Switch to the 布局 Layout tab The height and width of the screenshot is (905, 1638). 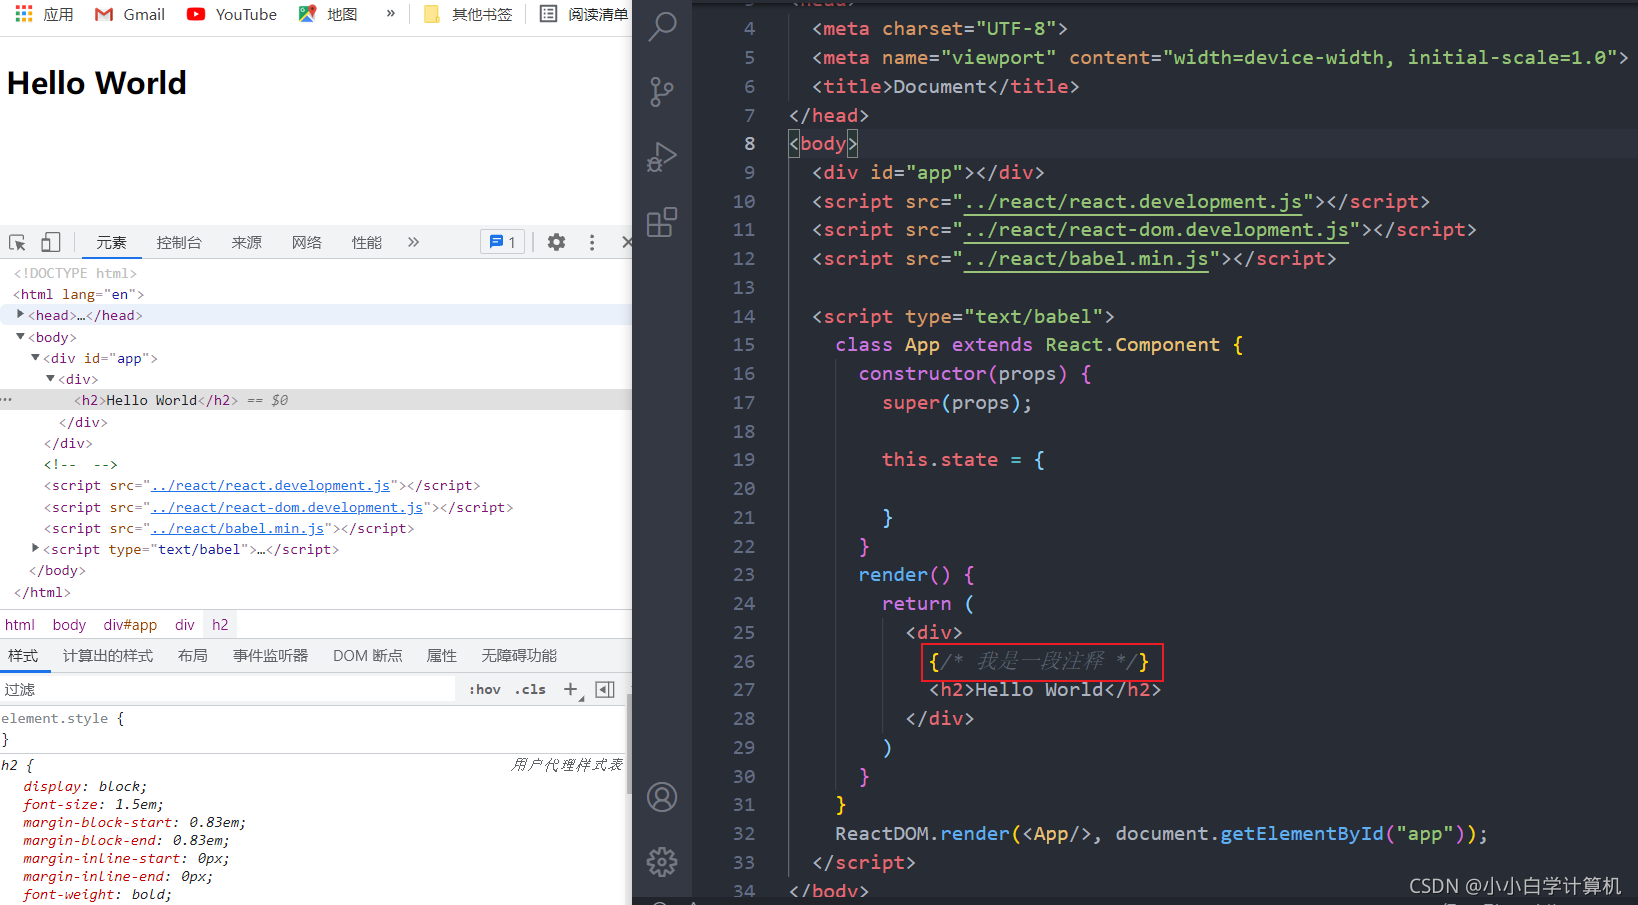click(193, 656)
